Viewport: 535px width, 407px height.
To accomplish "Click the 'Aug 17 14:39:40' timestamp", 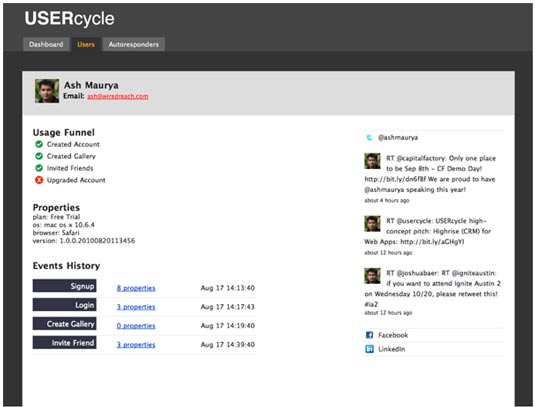I will tap(228, 345).
